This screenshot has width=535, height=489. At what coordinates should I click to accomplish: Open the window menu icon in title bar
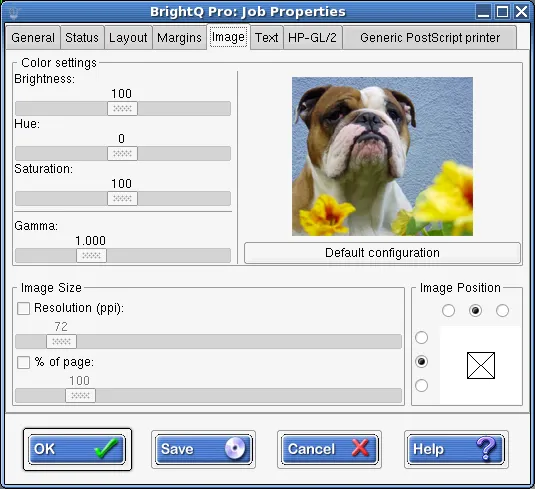(x=14, y=12)
